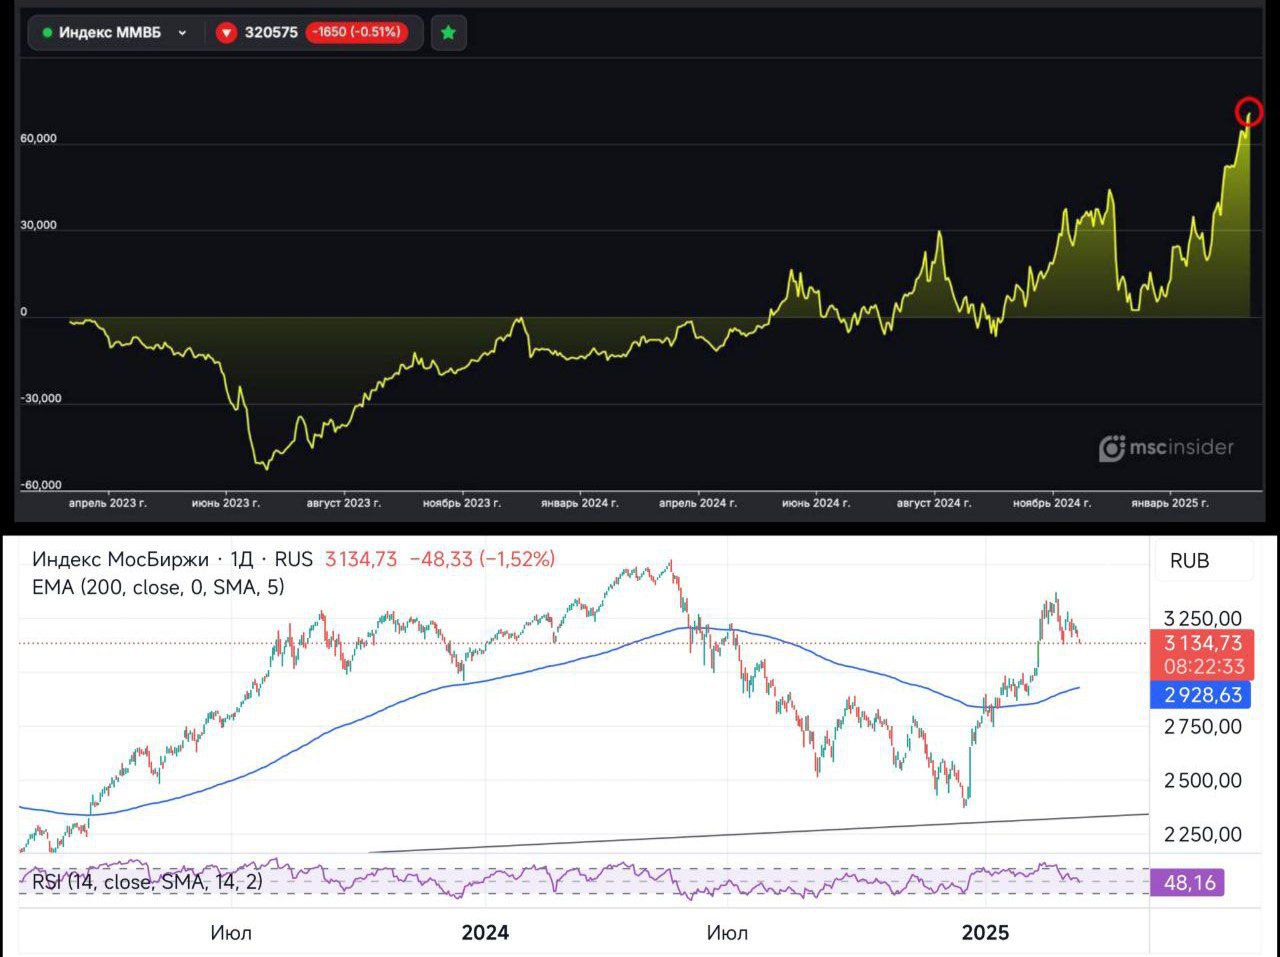Click the июнь 2023 г. date label
This screenshot has width=1280, height=957.
pyautogui.click(x=226, y=503)
